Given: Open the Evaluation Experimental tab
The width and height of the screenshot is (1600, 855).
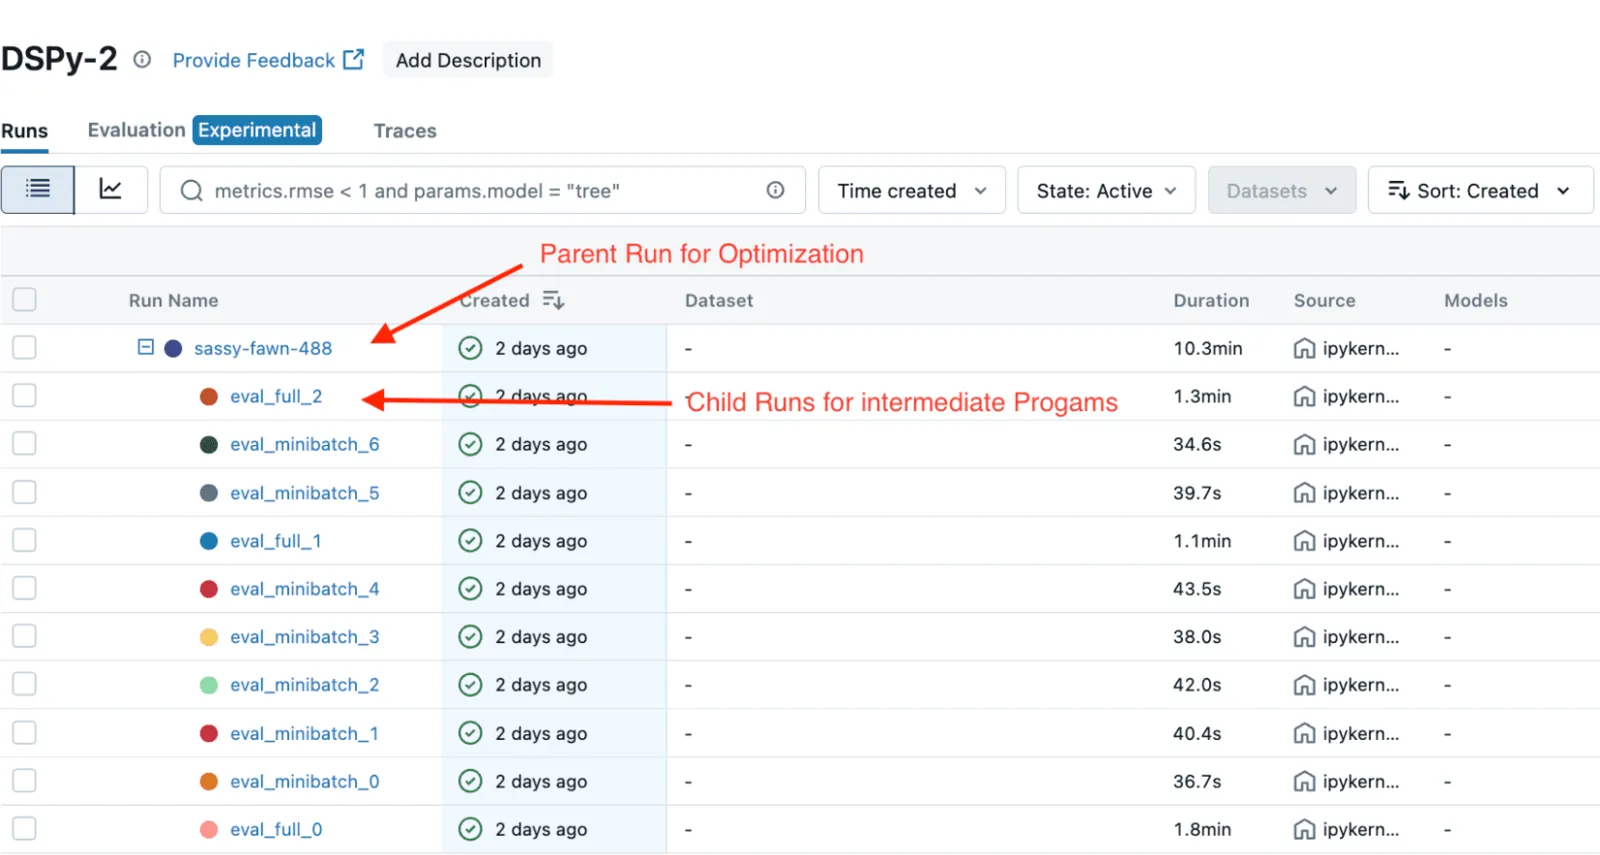Looking at the screenshot, I should 204,130.
